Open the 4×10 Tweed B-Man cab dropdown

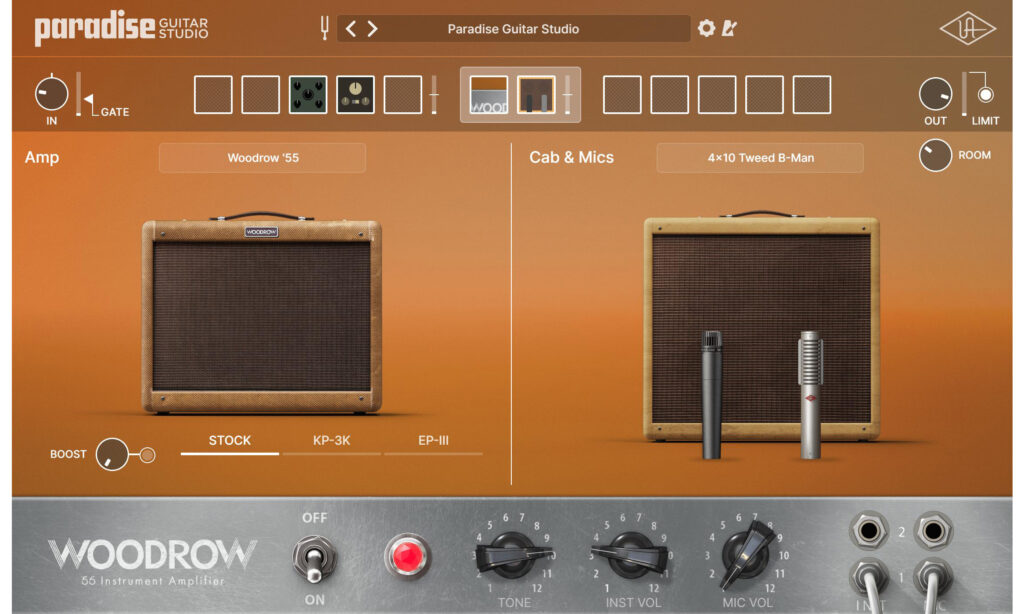pos(759,158)
